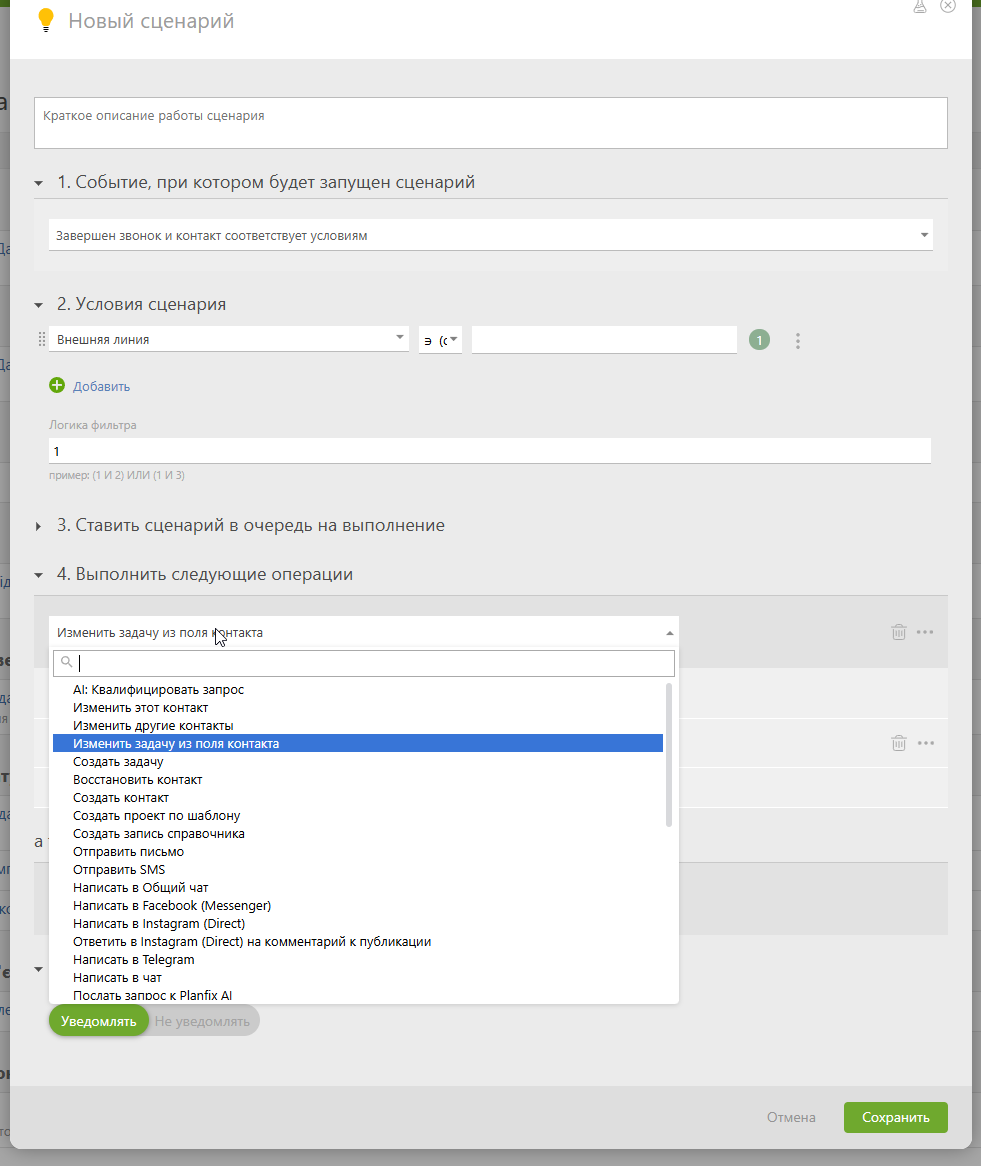The image size is (981, 1166).
Task: Switch toggle to Уведомлять
Action: [x=98, y=1021]
